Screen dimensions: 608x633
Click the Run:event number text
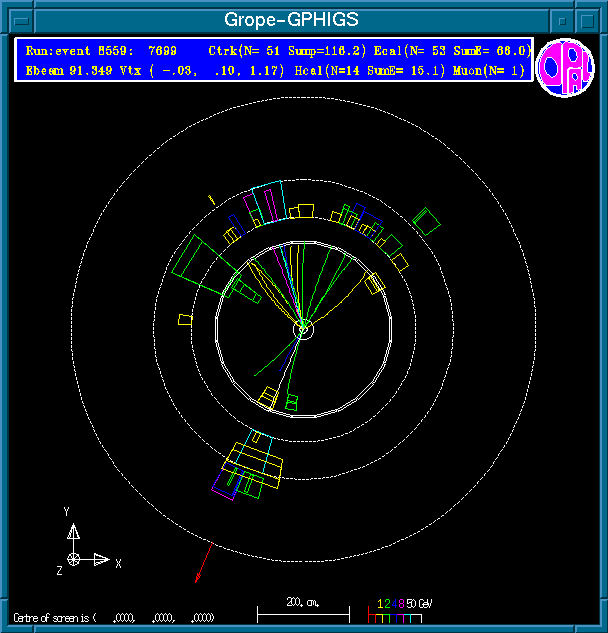[x=100, y=50]
